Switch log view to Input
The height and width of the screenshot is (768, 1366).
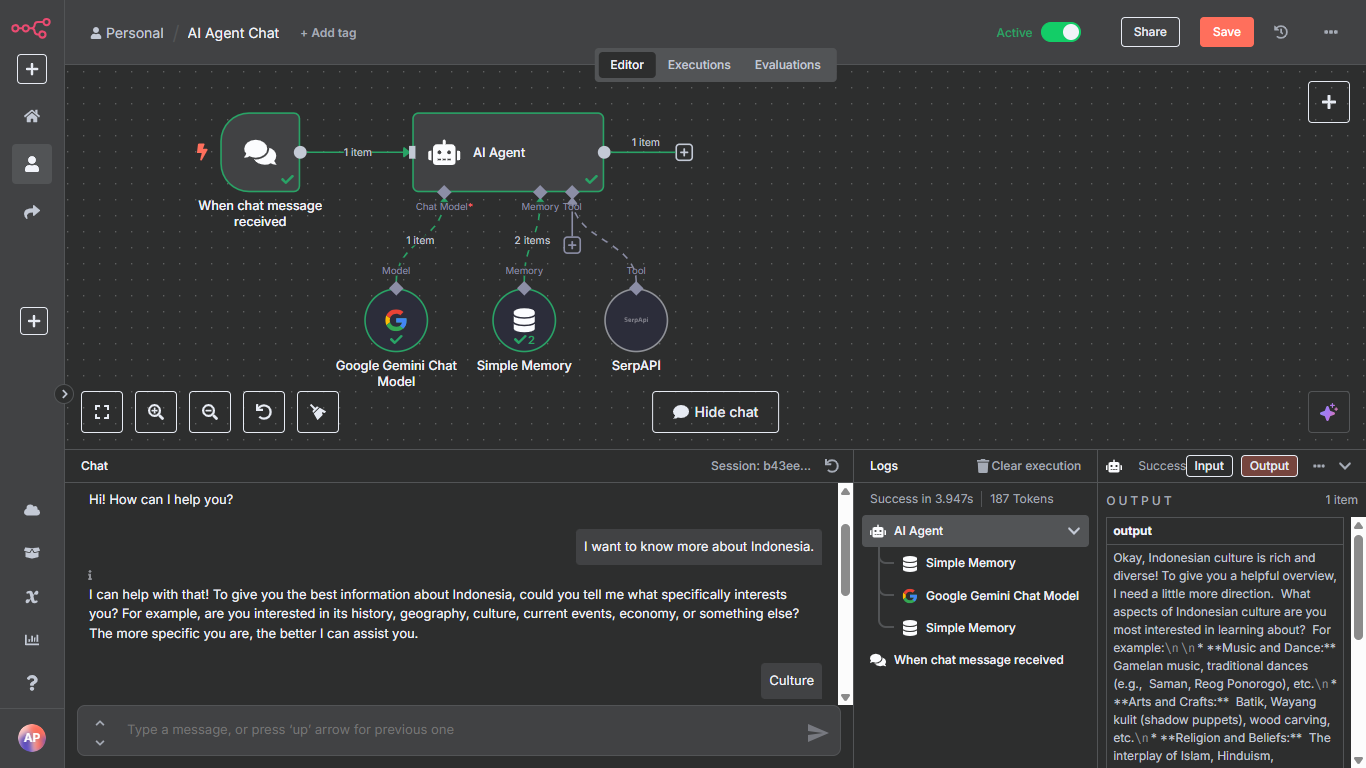pyautogui.click(x=1209, y=466)
